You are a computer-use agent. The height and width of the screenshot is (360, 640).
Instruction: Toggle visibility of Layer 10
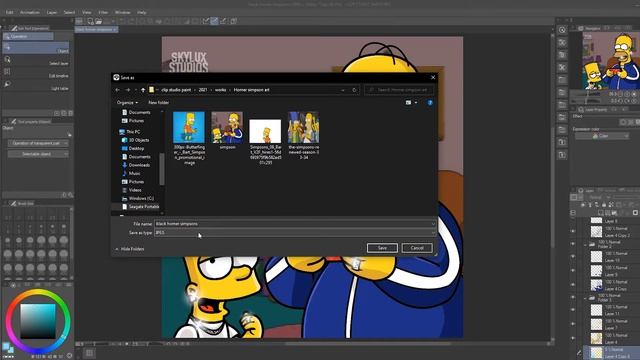(x=573, y=256)
